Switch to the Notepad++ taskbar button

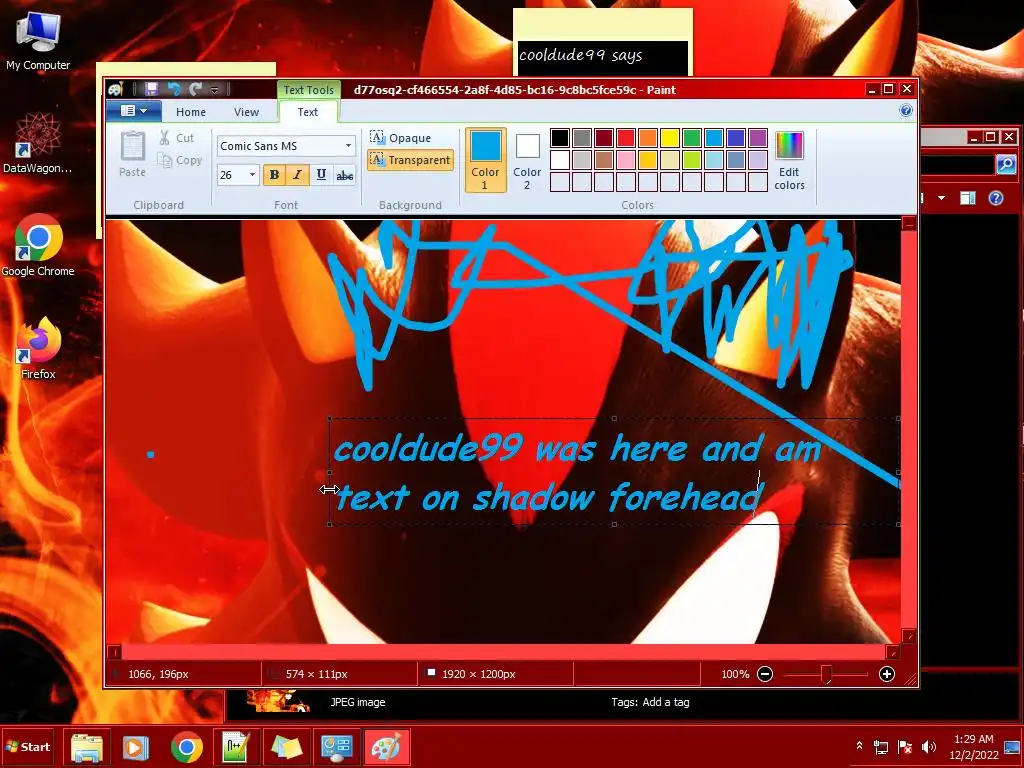236,747
